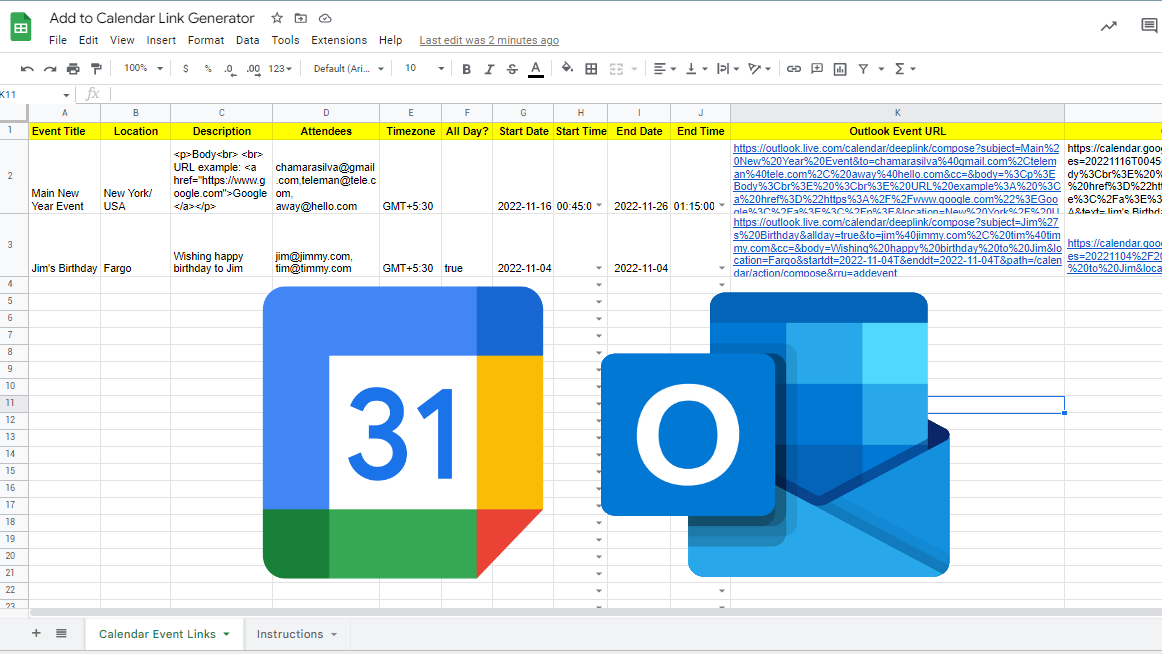
Task: Format as currency with dollar sign
Action: click(185, 69)
